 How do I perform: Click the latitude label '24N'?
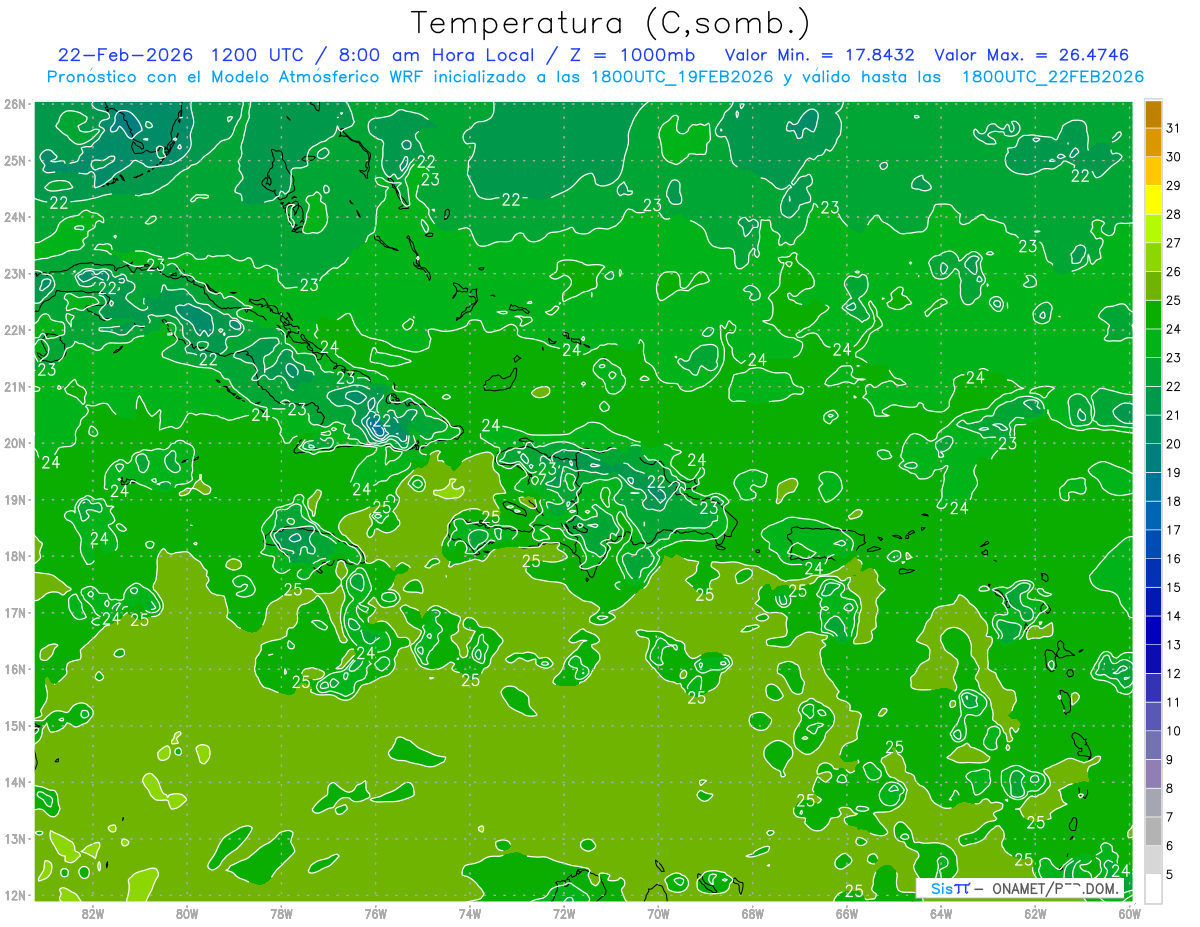pos(15,217)
